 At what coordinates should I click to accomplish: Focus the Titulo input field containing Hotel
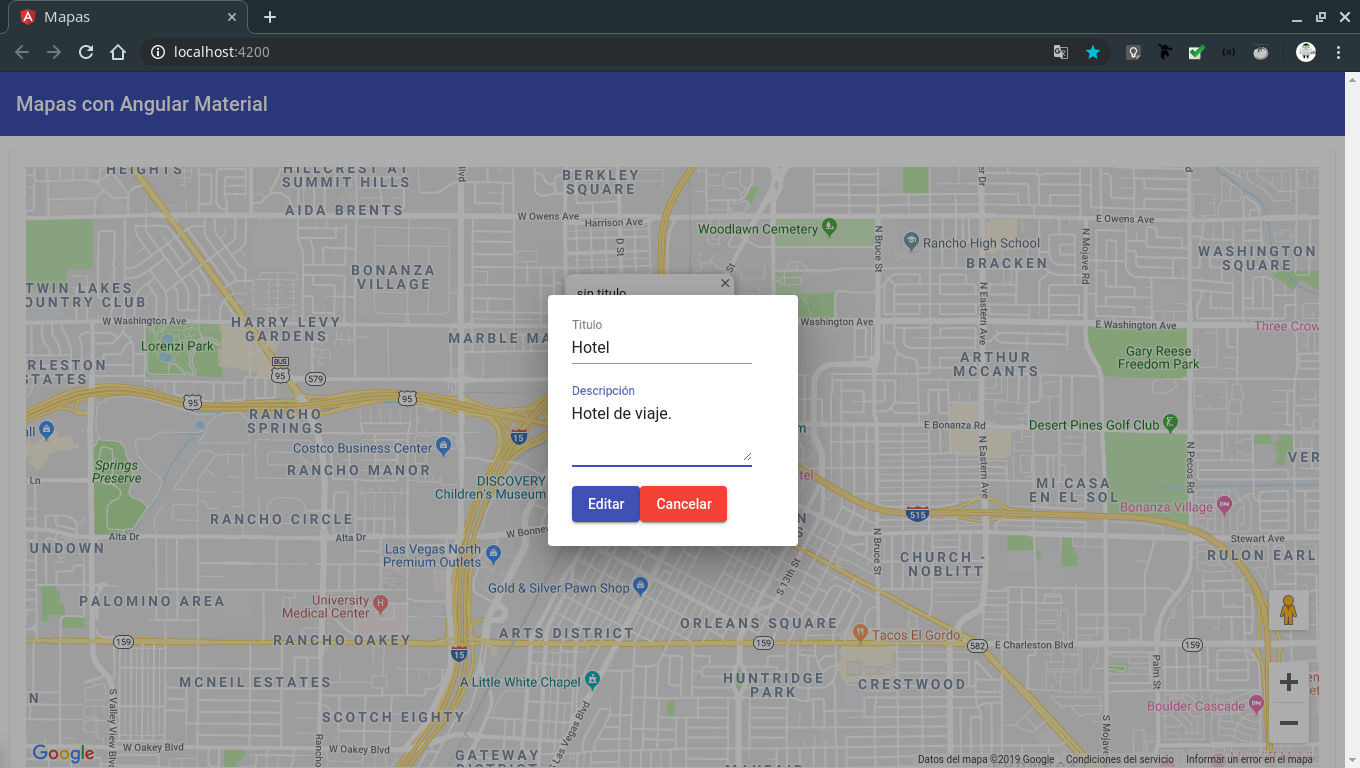click(662, 348)
